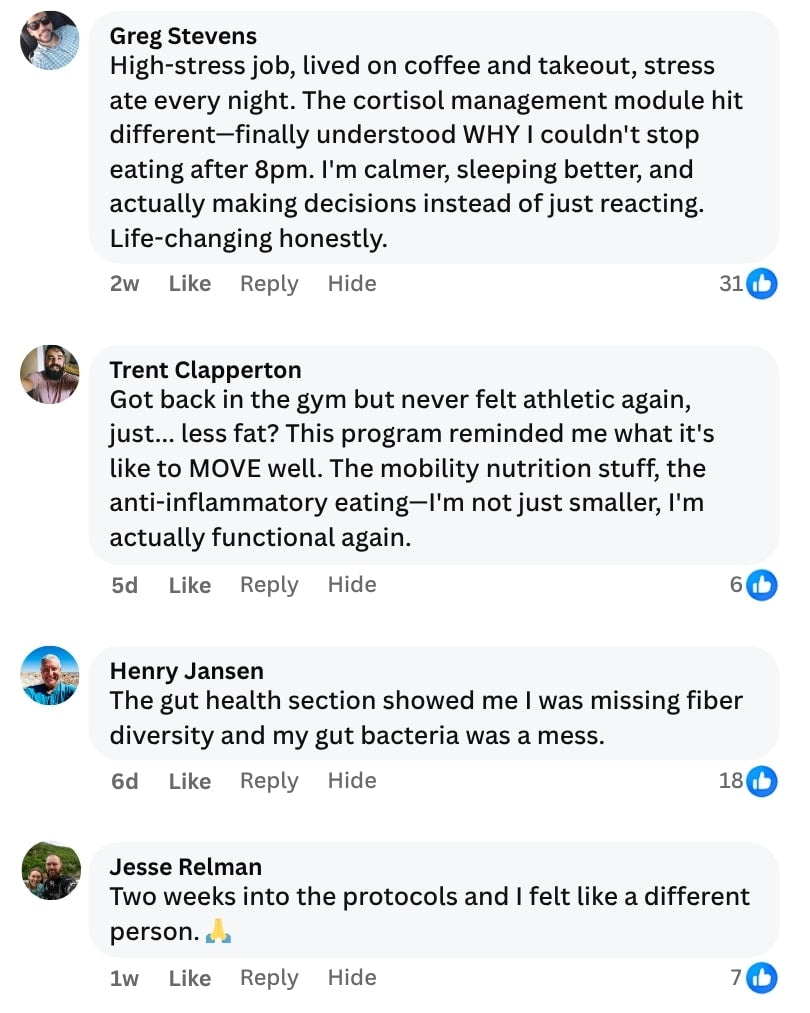Open Trent Clapperton's avatar
This screenshot has height=1013, width=810.
point(50,374)
